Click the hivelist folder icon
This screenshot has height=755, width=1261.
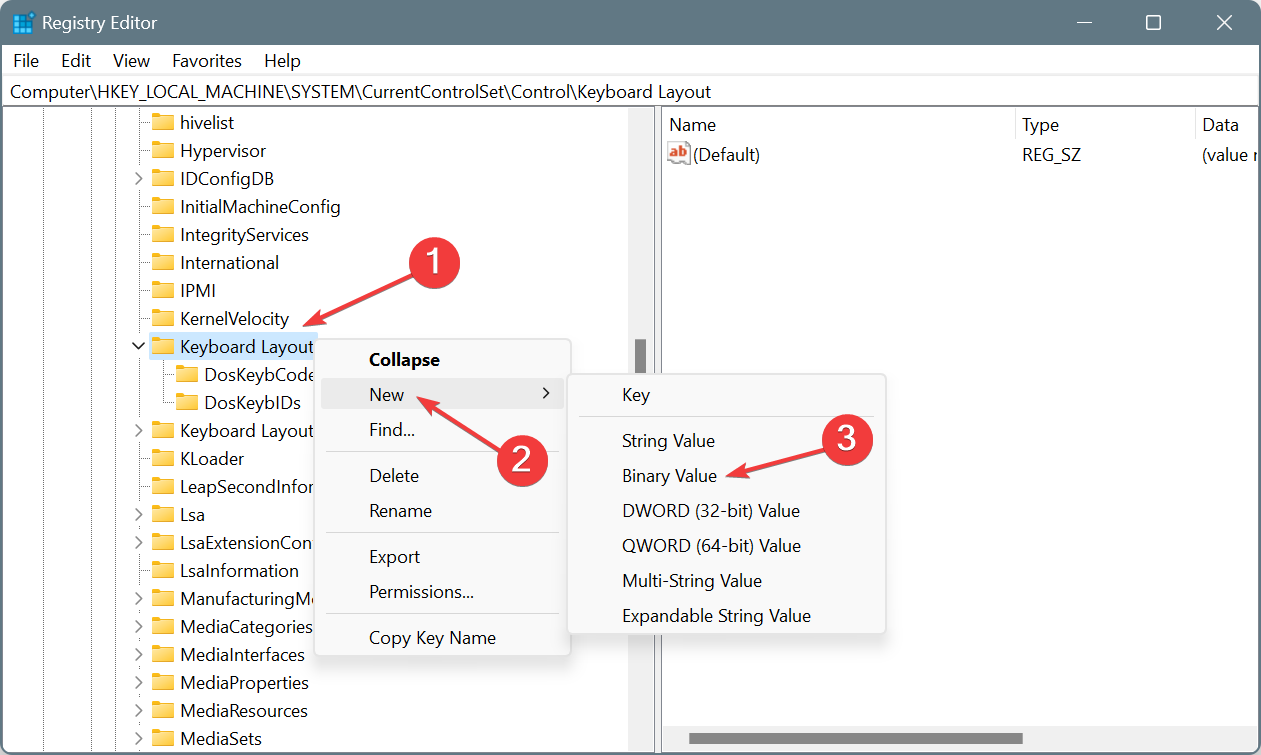click(163, 123)
